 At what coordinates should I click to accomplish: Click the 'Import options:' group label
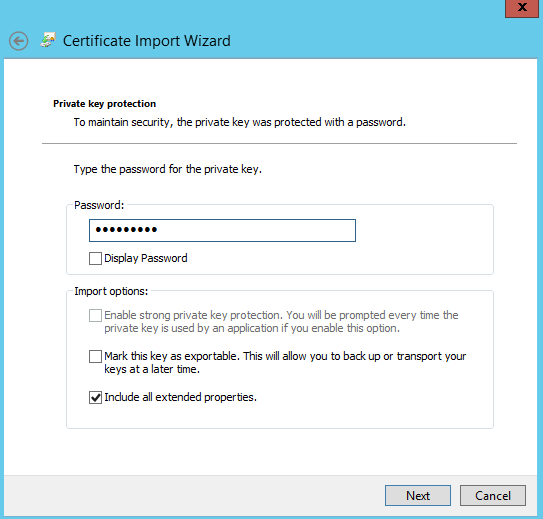click(x=111, y=291)
